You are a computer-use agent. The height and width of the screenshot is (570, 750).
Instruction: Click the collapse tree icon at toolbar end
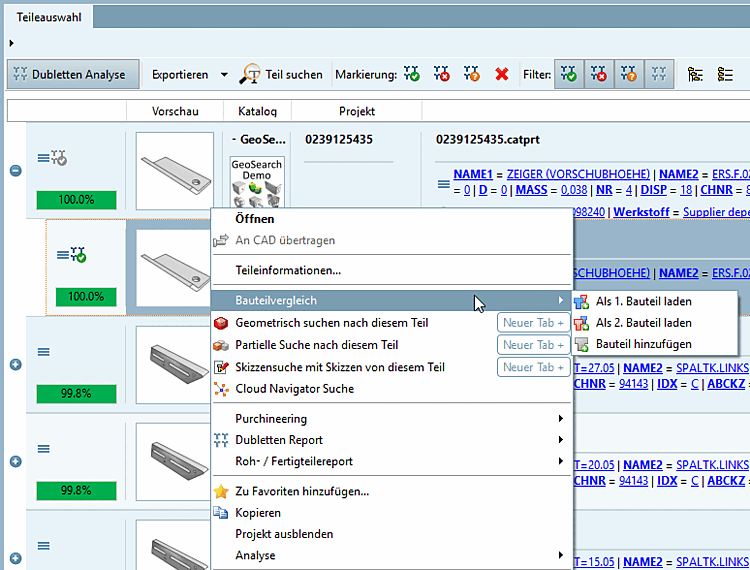726,74
